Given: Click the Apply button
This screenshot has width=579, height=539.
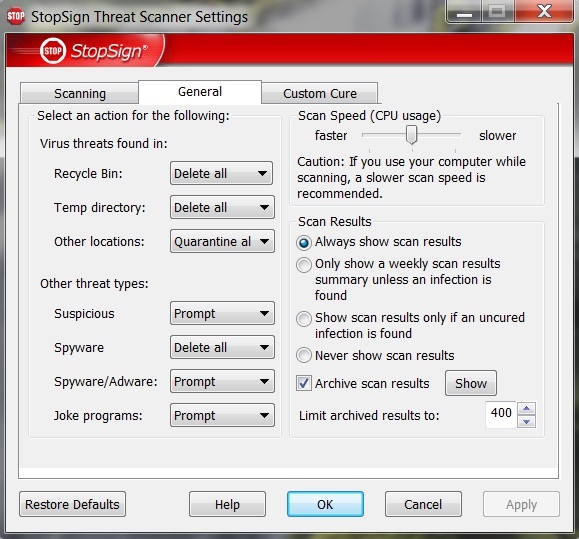Looking at the screenshot, I should pyautogui.click(x=521, y=504).
